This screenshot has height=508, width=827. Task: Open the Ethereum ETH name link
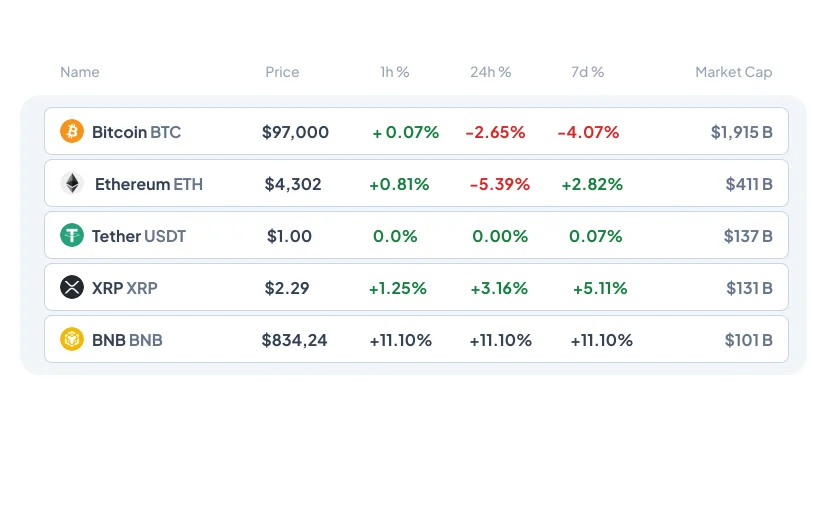coord(148,184)
